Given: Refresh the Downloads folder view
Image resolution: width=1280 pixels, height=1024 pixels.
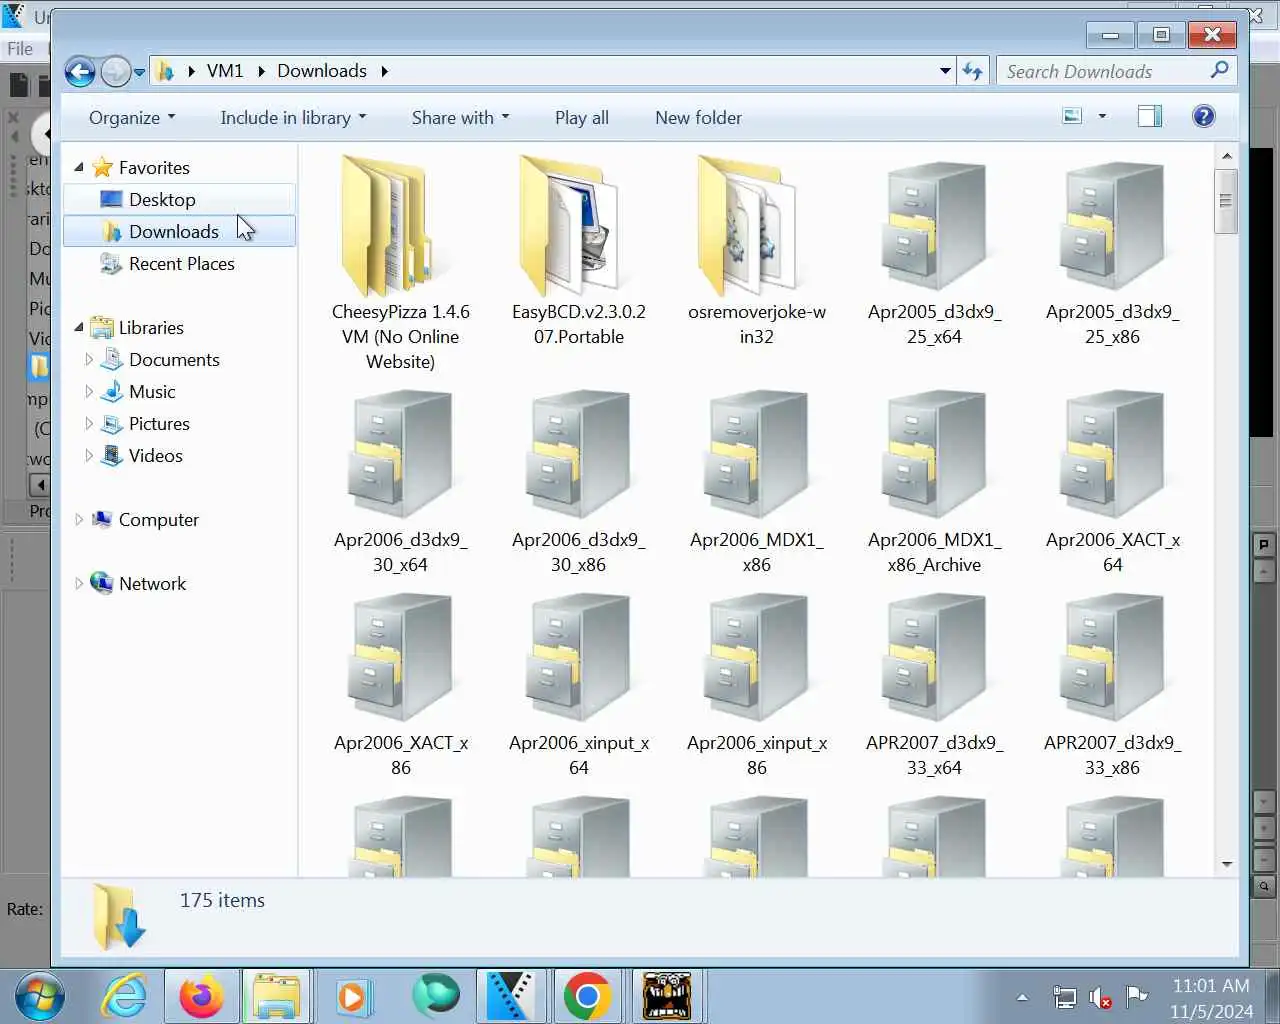Looking at the screenshot, I should pyautogui.click(x=972, y=71).
